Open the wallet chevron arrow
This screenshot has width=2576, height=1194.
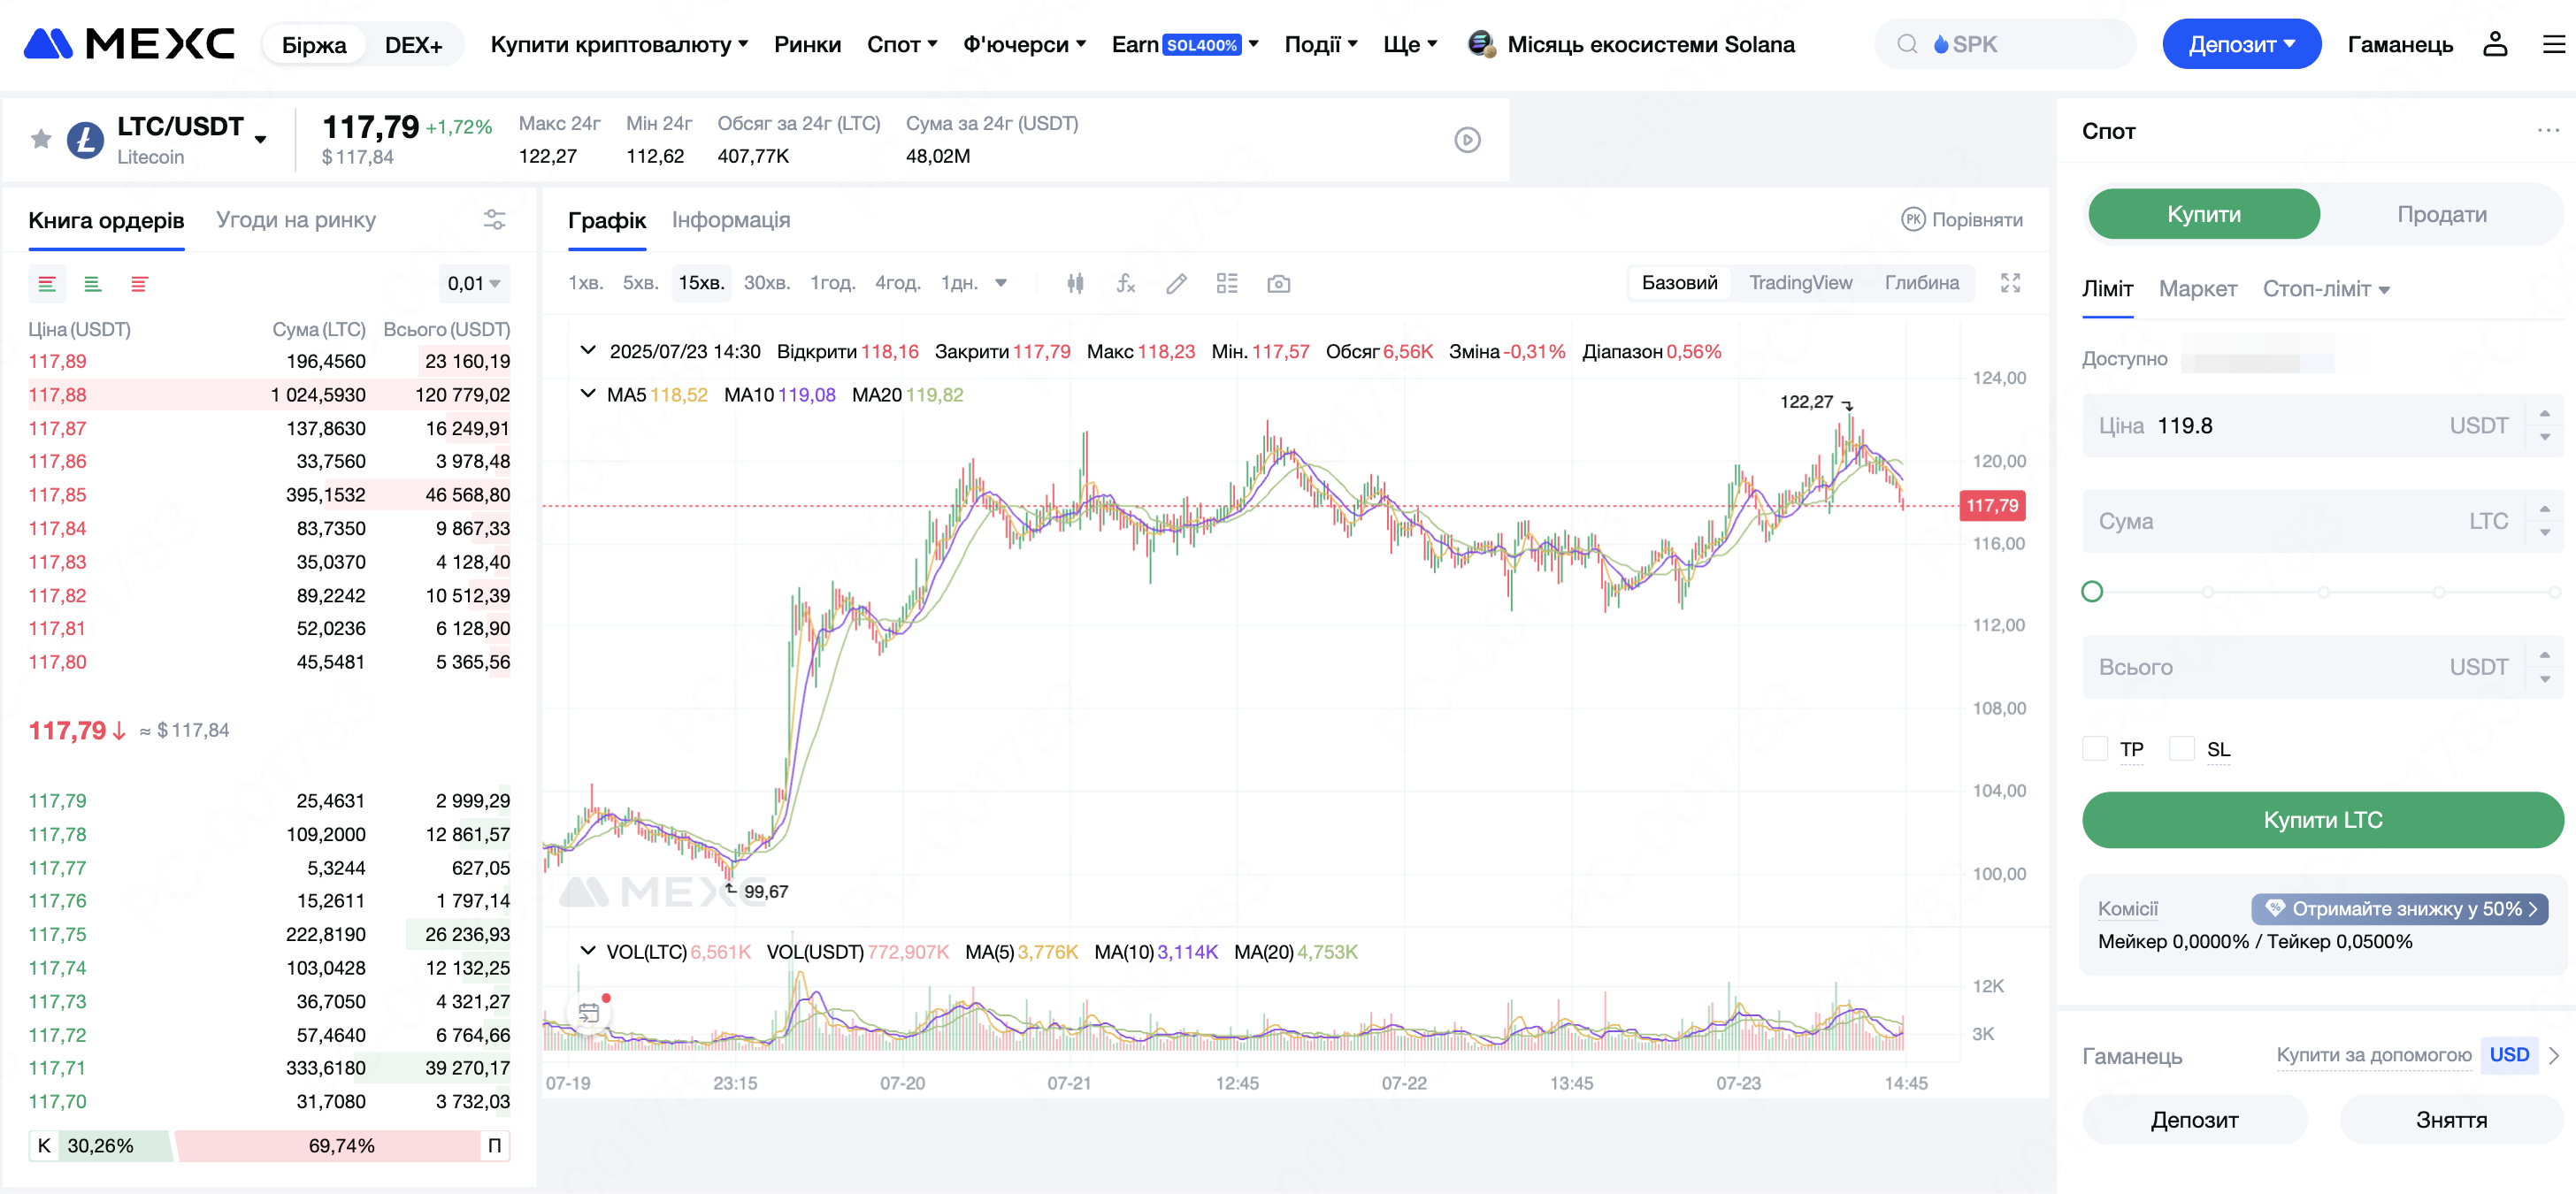coord(2555,1055)
